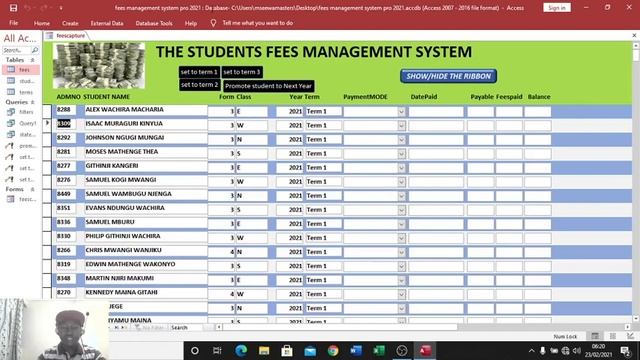640x360 pixels.
Task: Open PaymentMODE dropdown for Alex Wachira Macharia
Action: [x=401, y=111]
